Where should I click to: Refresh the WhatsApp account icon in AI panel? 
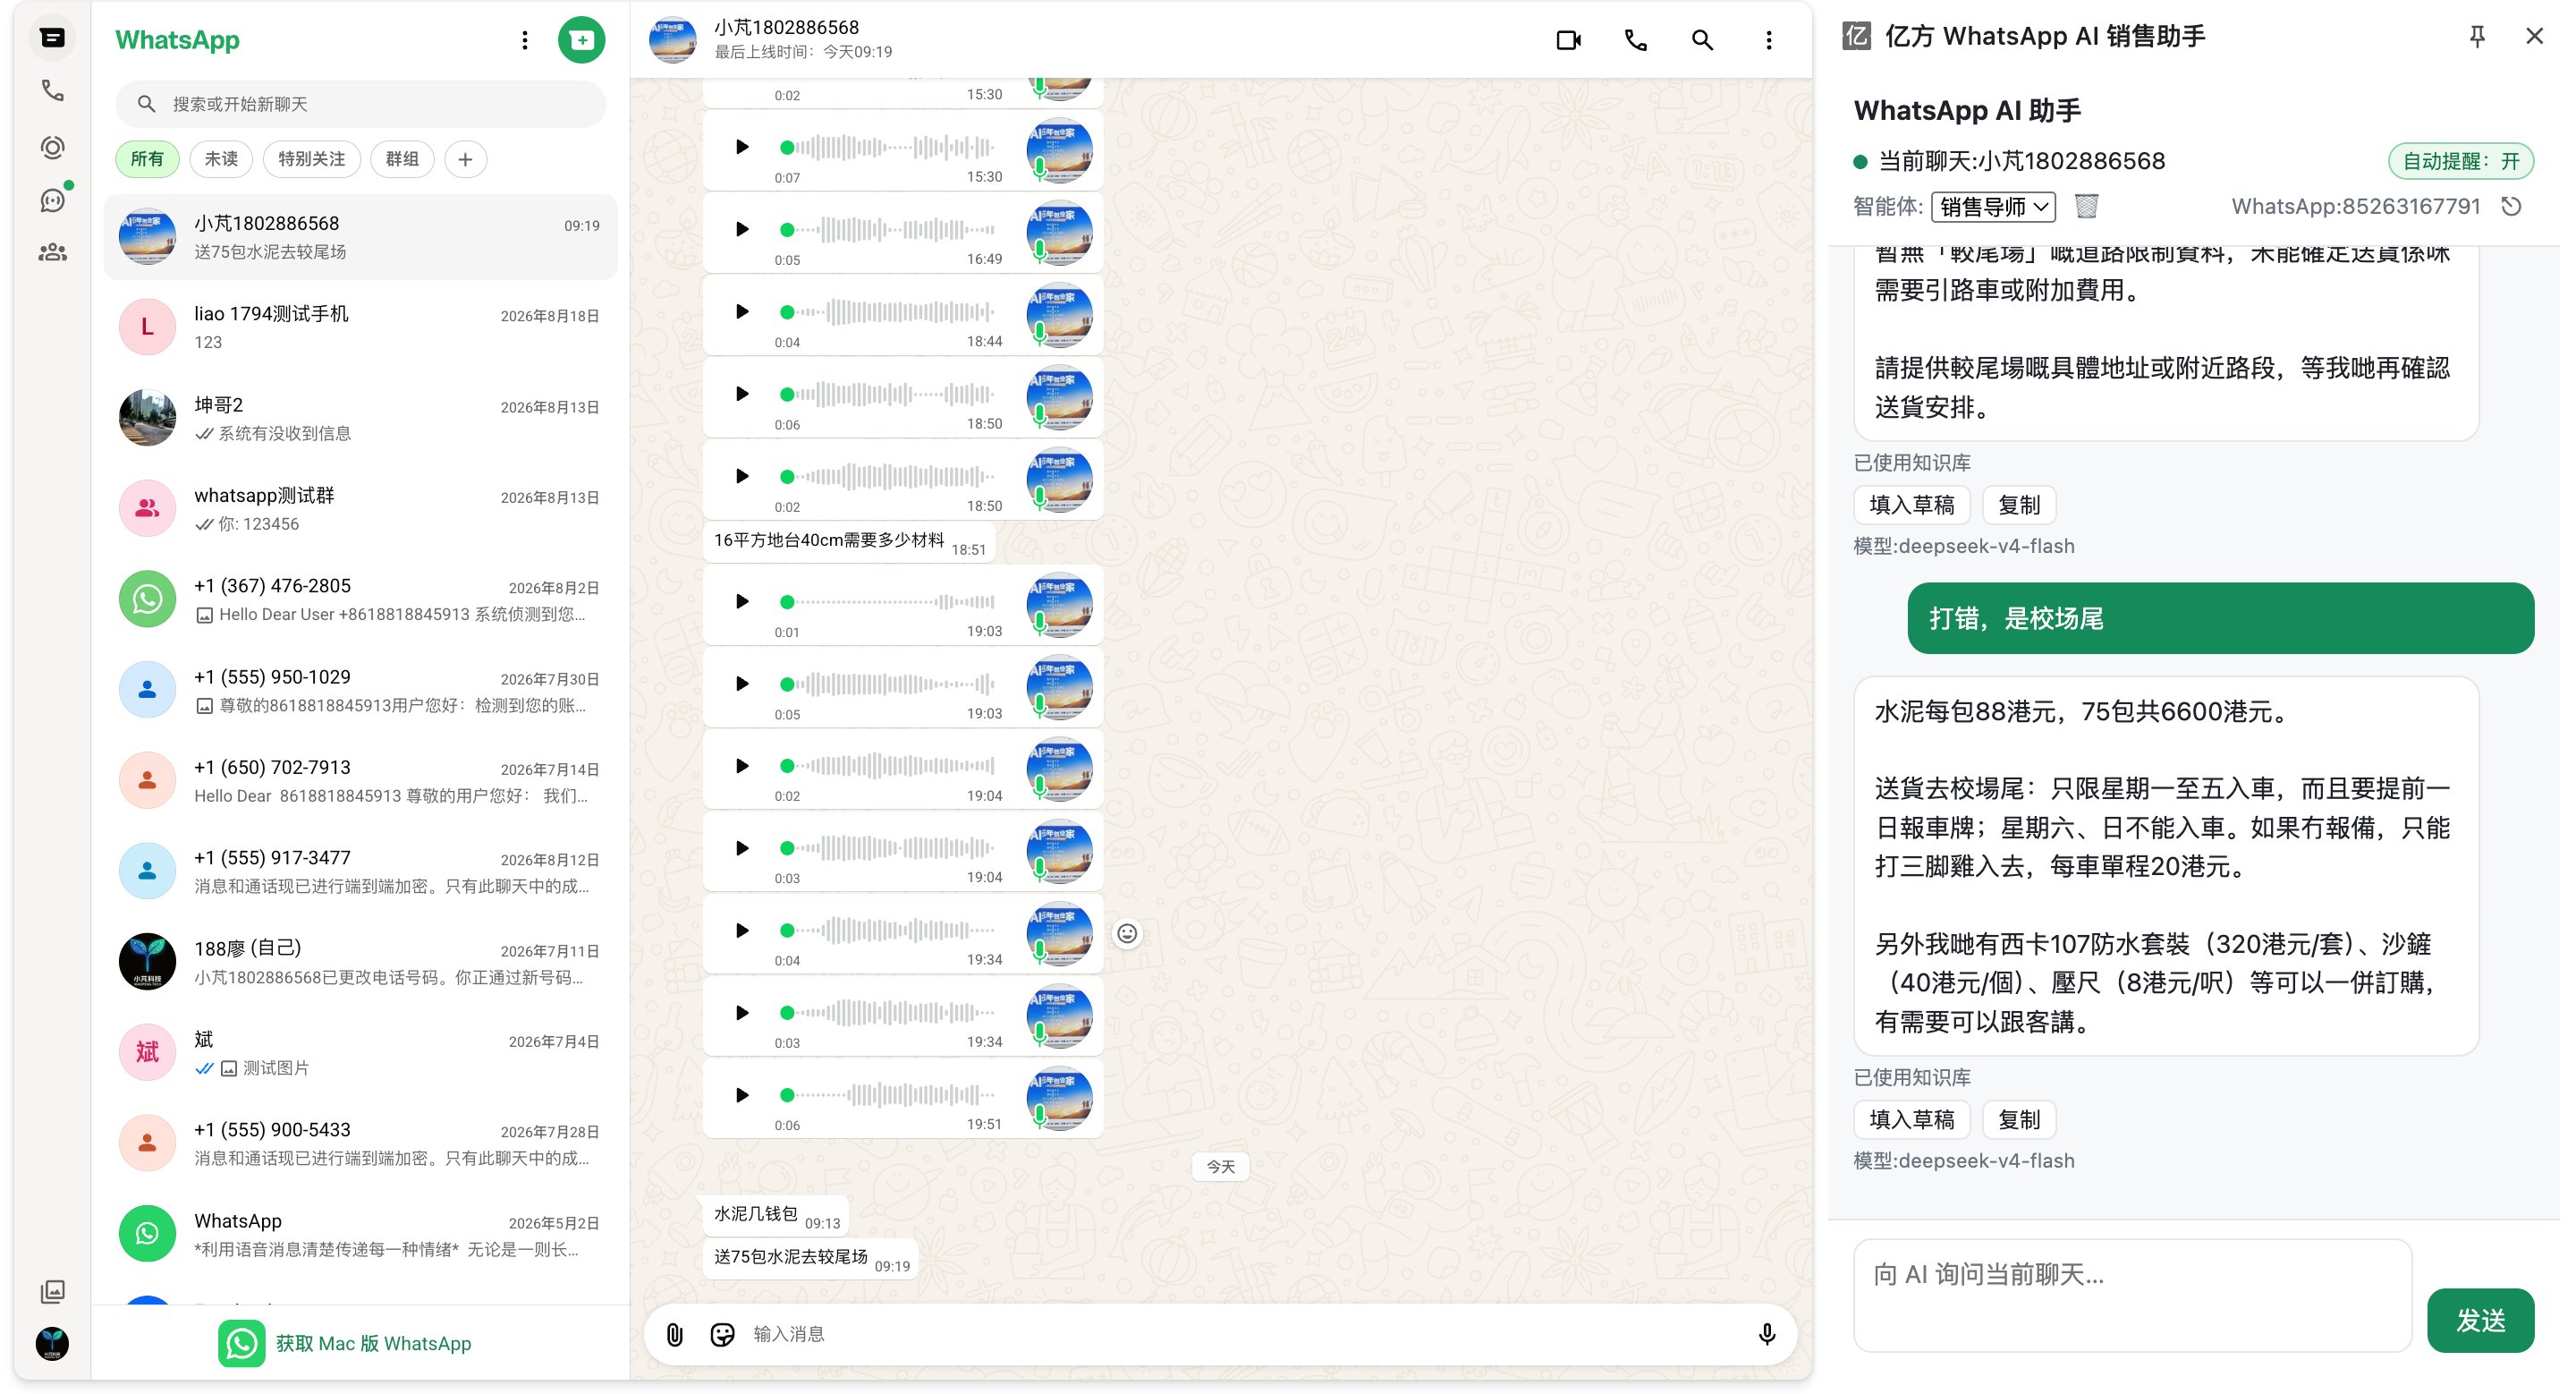pyautogui.click(x=2510, y=206)
